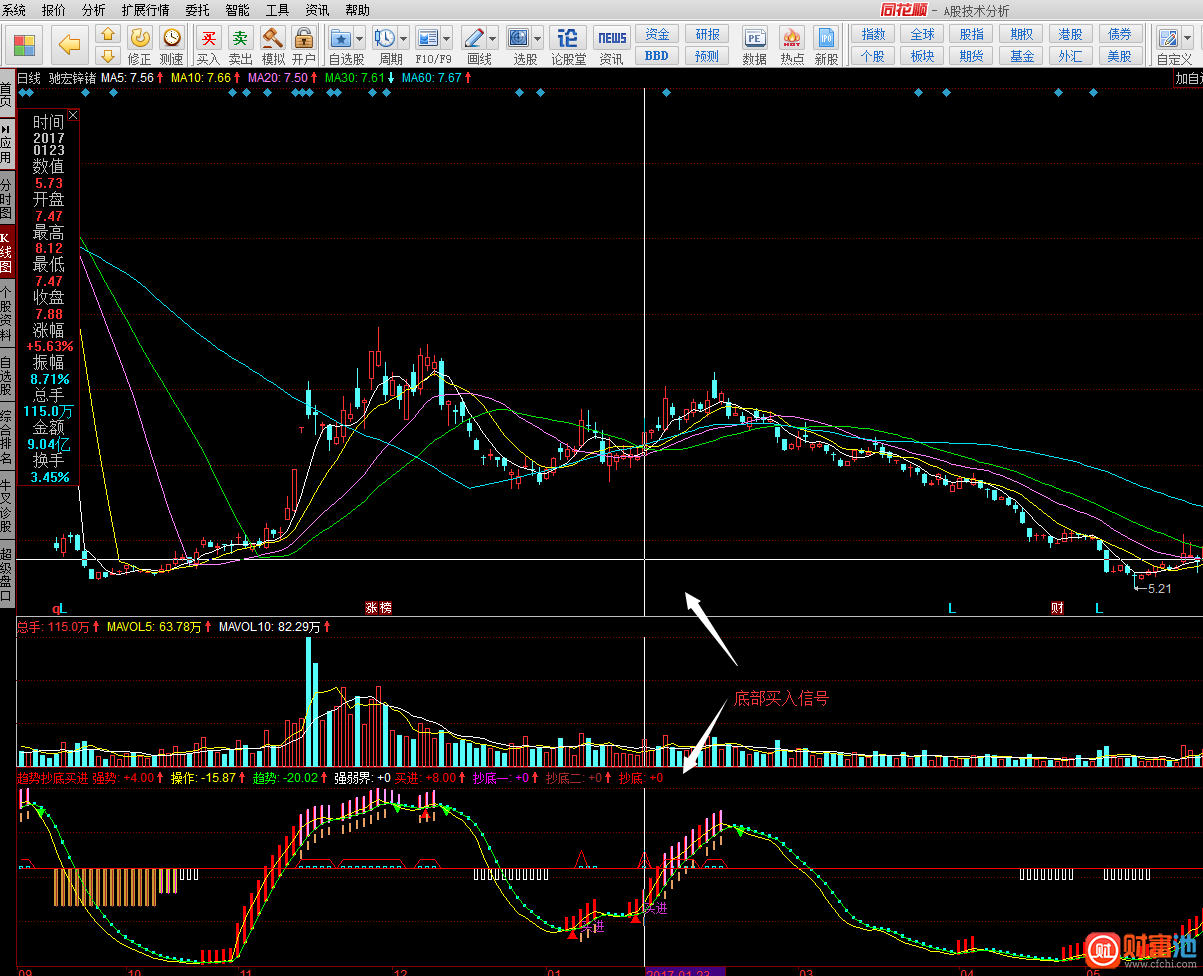Click the 港股 market button
The width and height of the screenshot is (1203, 976).
tap(1070, 34)
